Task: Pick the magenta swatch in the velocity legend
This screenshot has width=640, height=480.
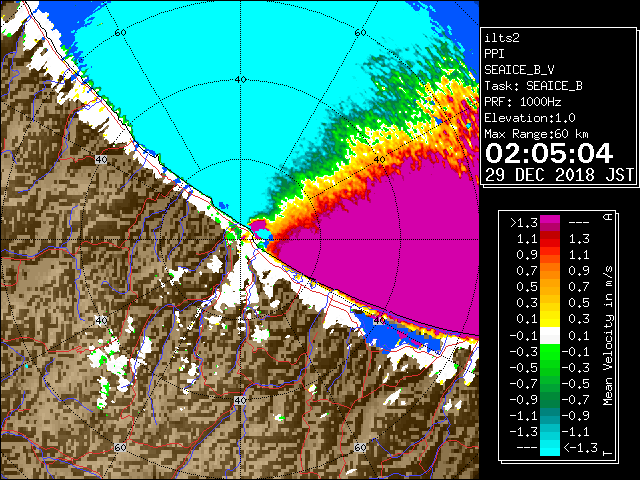Action: point(550,220)
